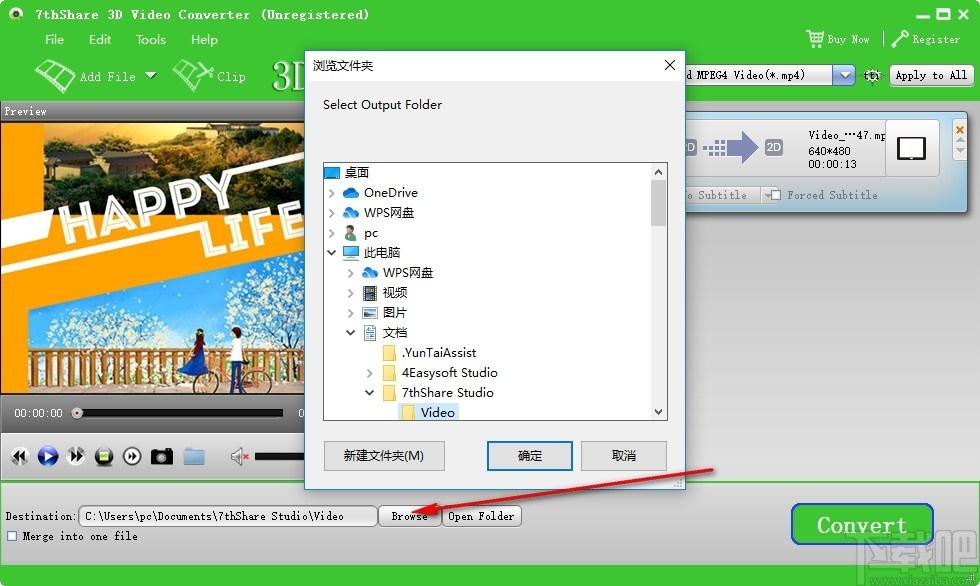
Task: Play the preview video
Action: pos(48,456)
